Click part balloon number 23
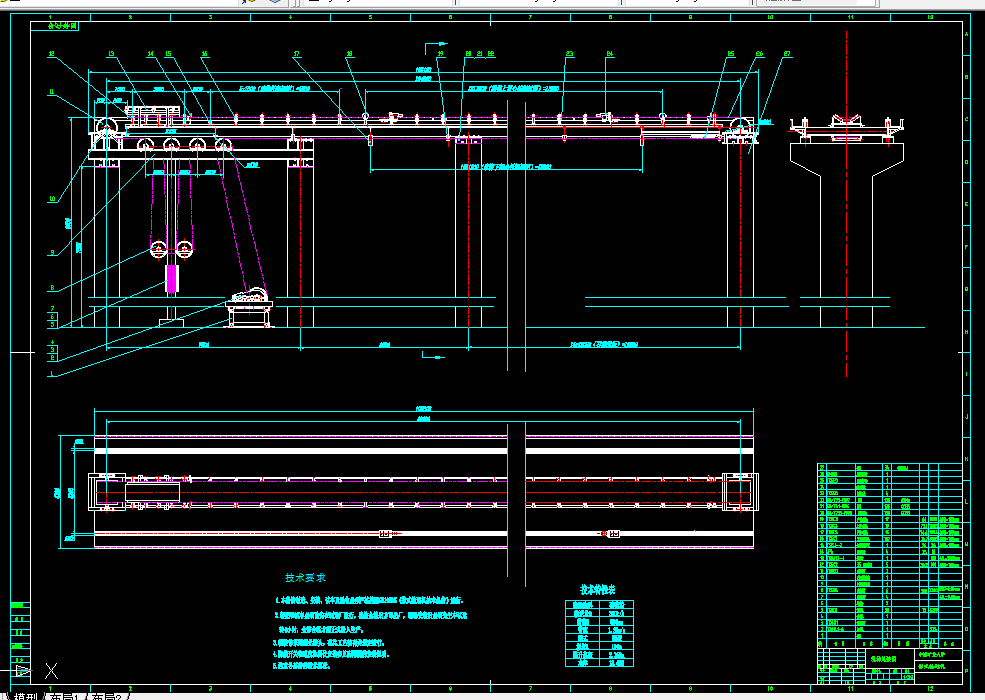 pyautogui.click(x=569, y=54)
